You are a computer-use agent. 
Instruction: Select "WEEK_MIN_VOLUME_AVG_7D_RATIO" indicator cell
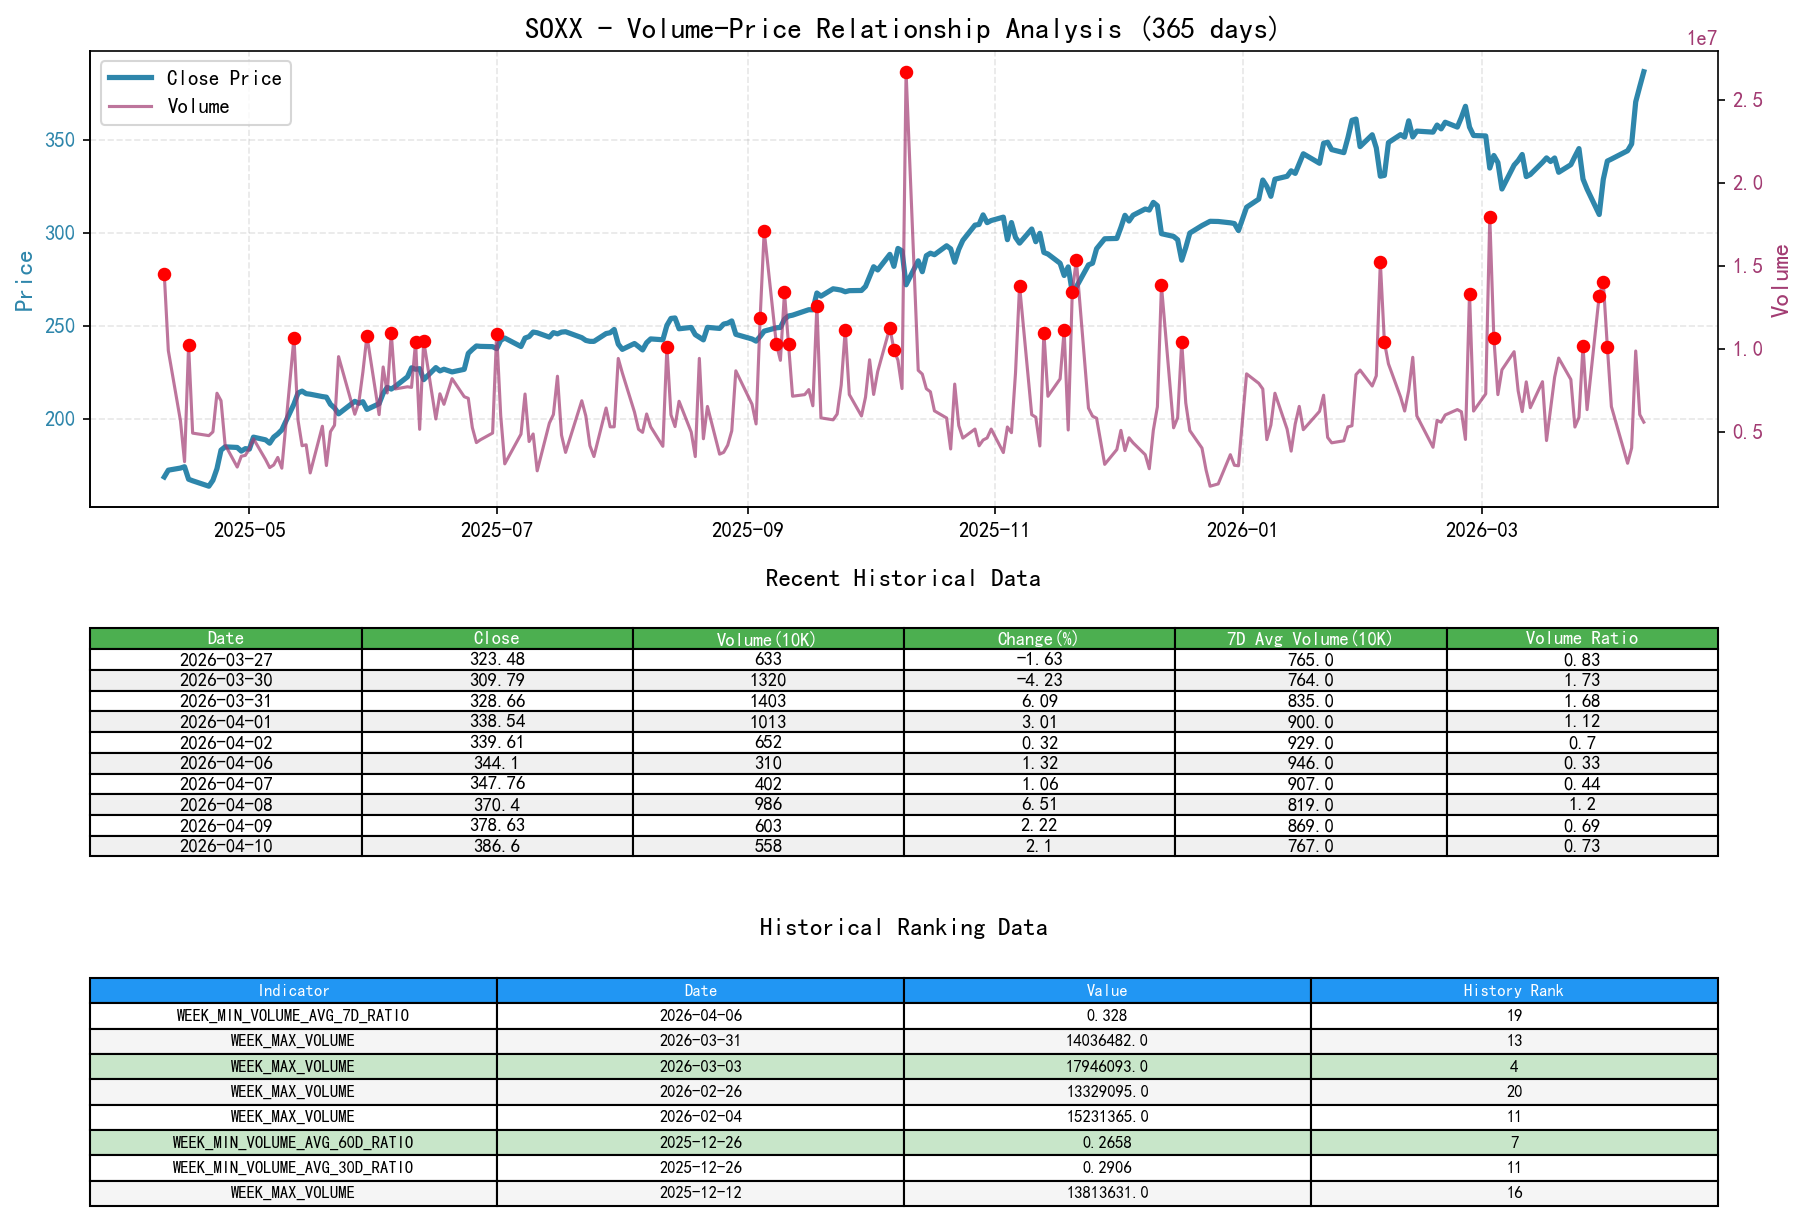pyautogui.click(x=293, y=1016)
